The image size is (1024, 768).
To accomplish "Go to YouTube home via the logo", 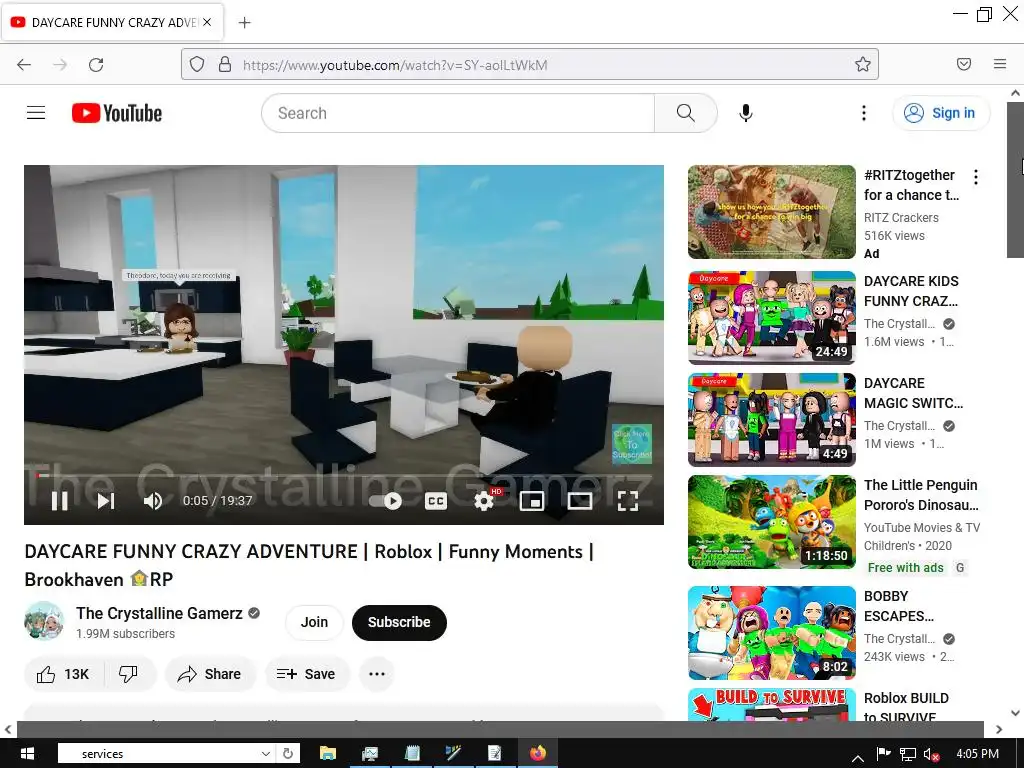I will point(117,113).
